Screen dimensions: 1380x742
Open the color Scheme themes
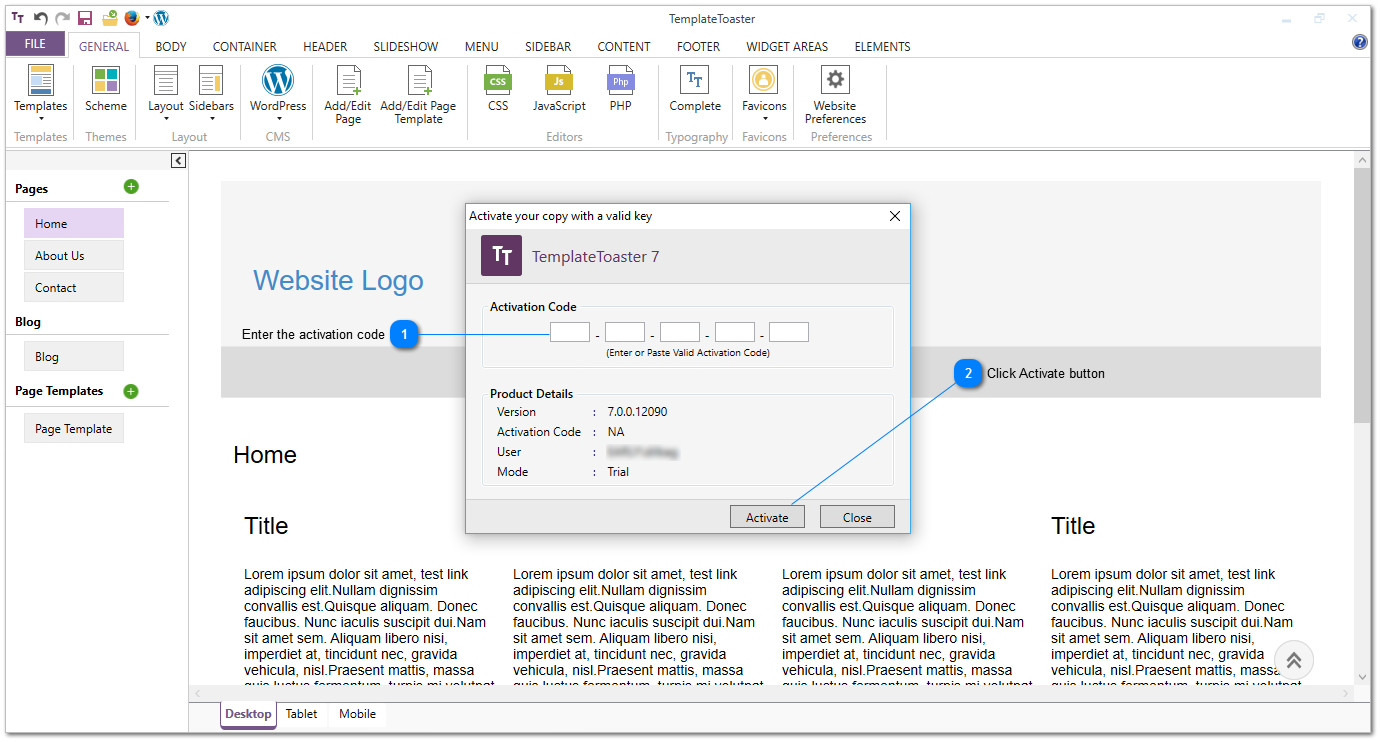pos(105,80)
